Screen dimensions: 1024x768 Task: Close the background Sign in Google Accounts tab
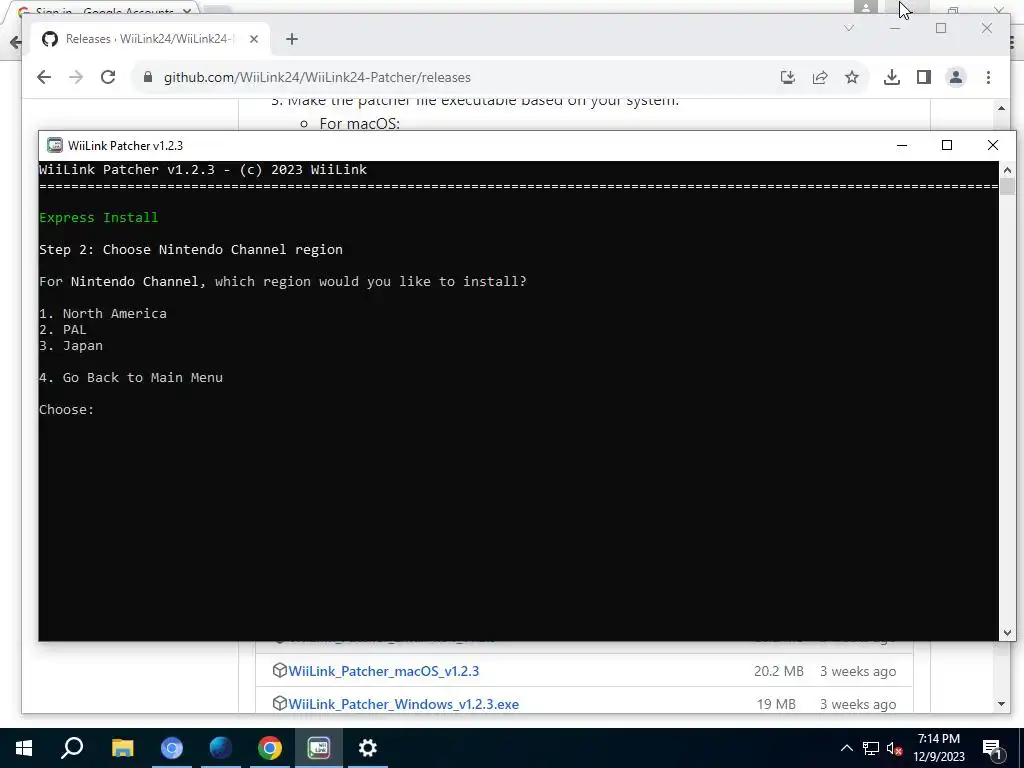click(x=187, y=10)
